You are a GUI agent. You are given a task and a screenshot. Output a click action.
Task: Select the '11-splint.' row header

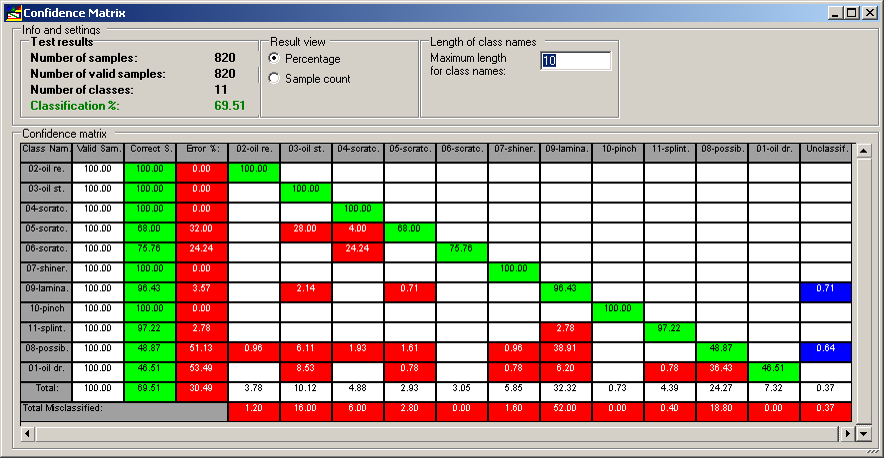tap(46, 332)
